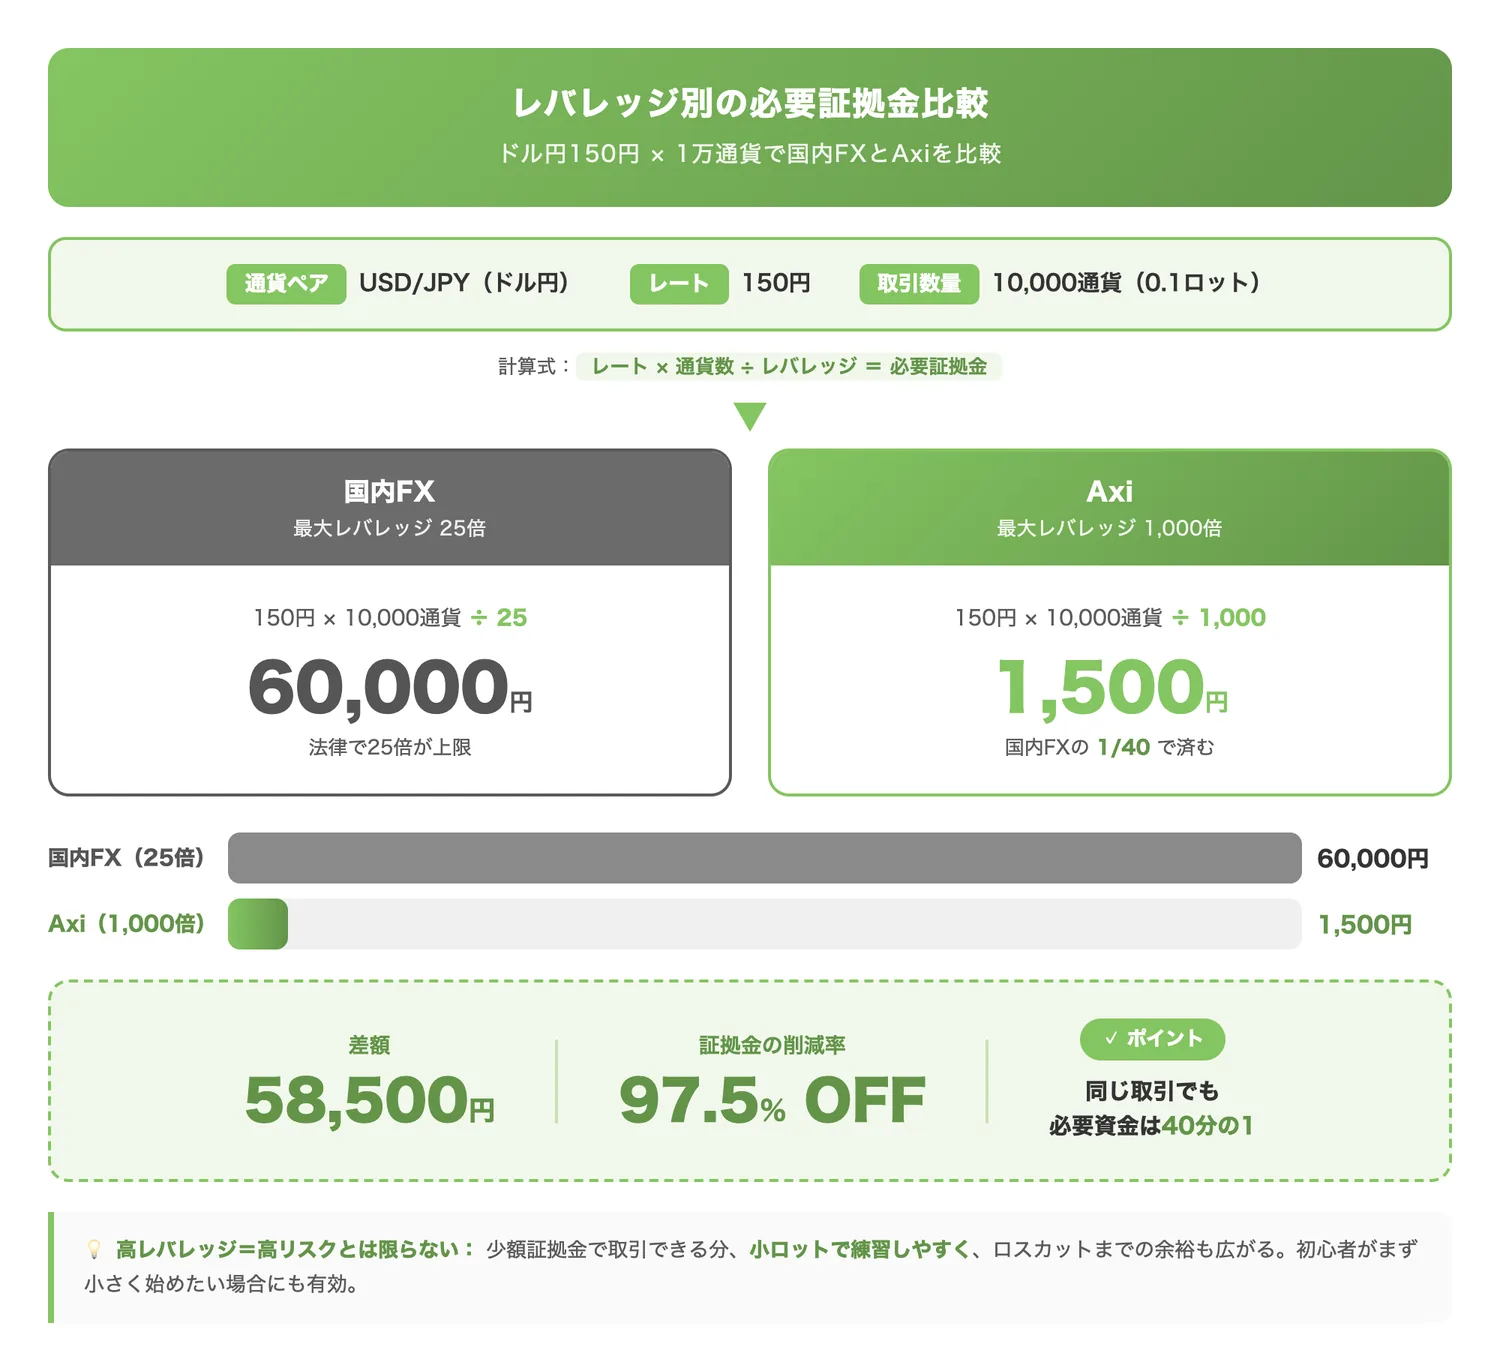The height and width of the screenshot is (1371, 1500).
Task: Click the light bulb icon
Action: tap(95, 1249)
